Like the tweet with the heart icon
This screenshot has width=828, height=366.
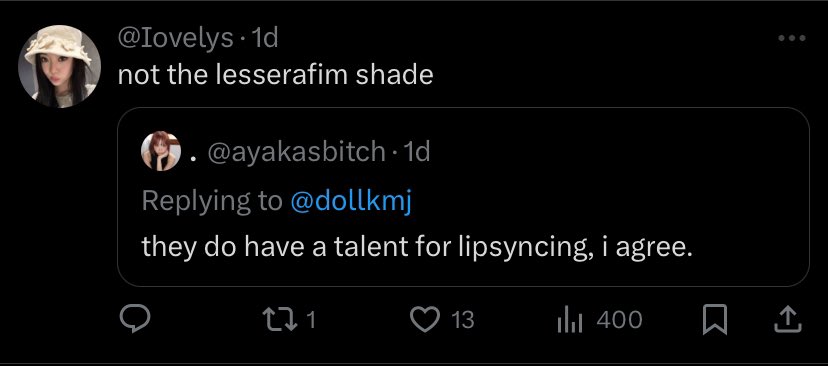coord(425,320)
